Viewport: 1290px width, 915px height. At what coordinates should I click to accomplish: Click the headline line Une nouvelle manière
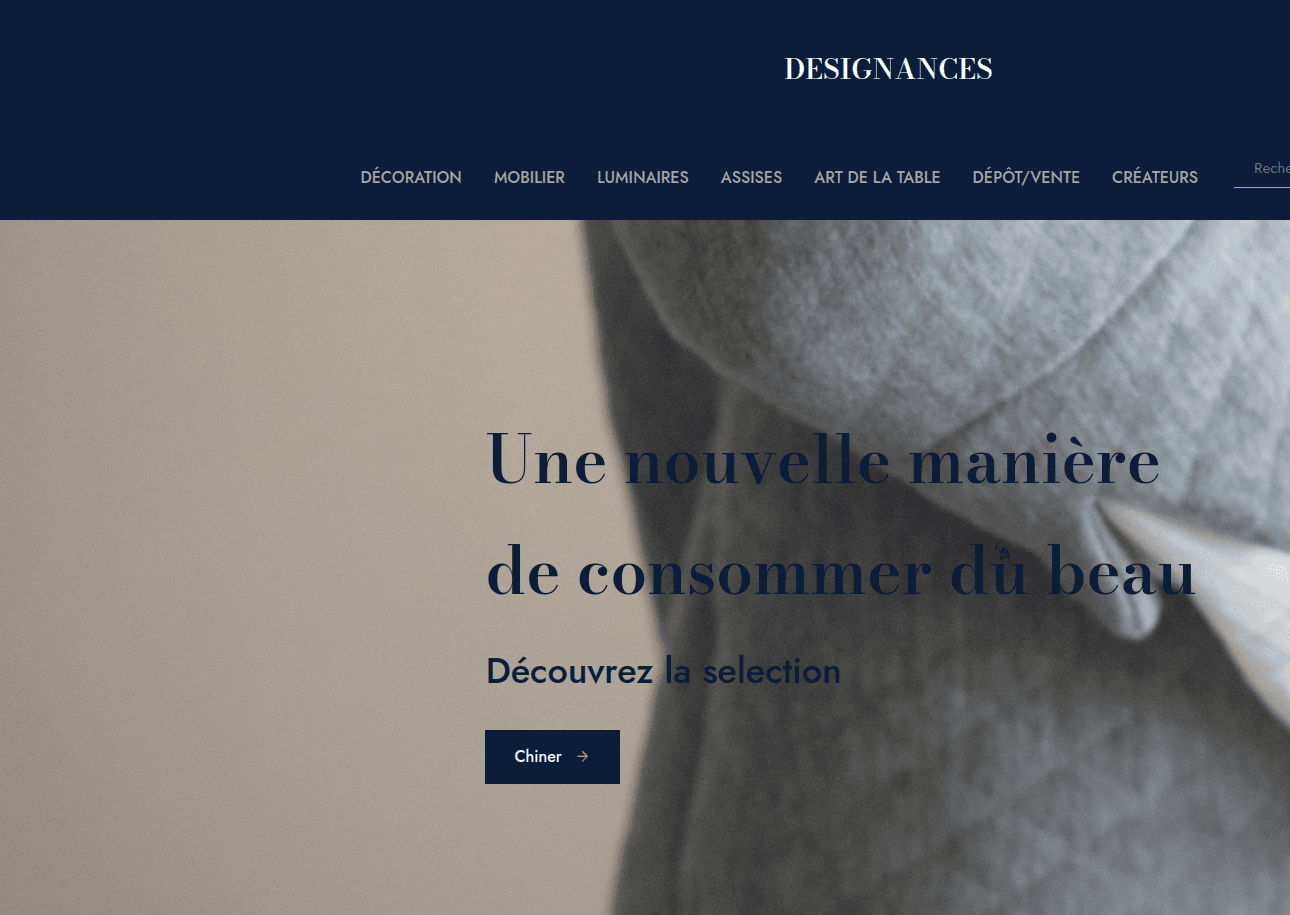[x=823, y=459]
